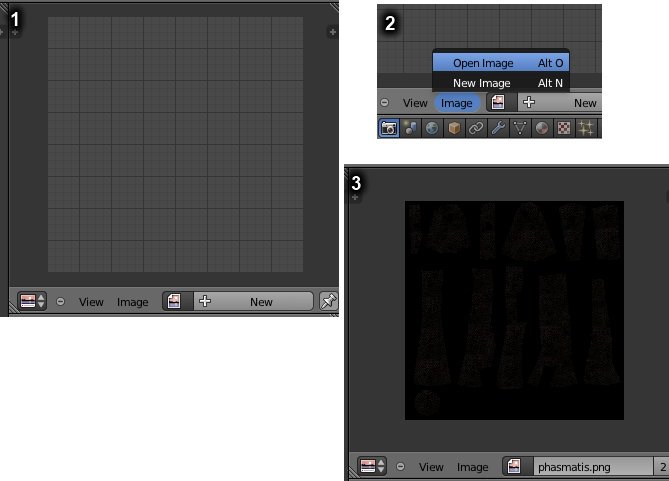Select the World globe properties tab

[x=432, y=128]
